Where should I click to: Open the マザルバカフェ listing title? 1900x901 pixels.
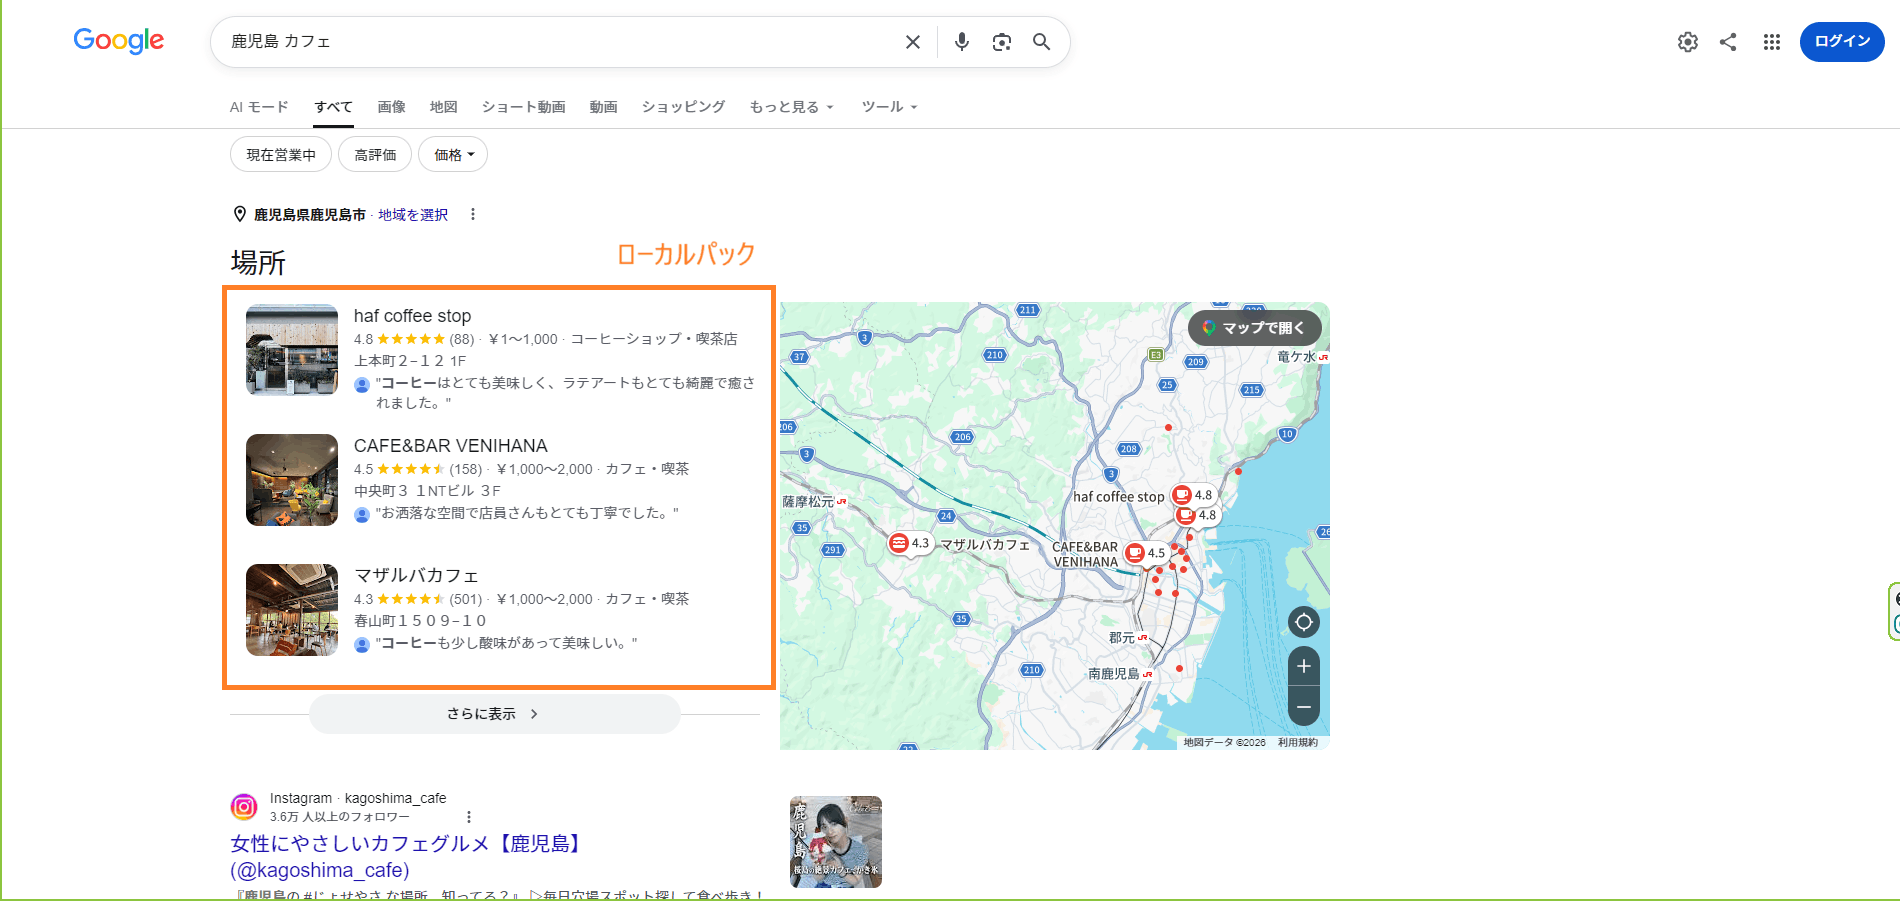click(x=416, y=576)
